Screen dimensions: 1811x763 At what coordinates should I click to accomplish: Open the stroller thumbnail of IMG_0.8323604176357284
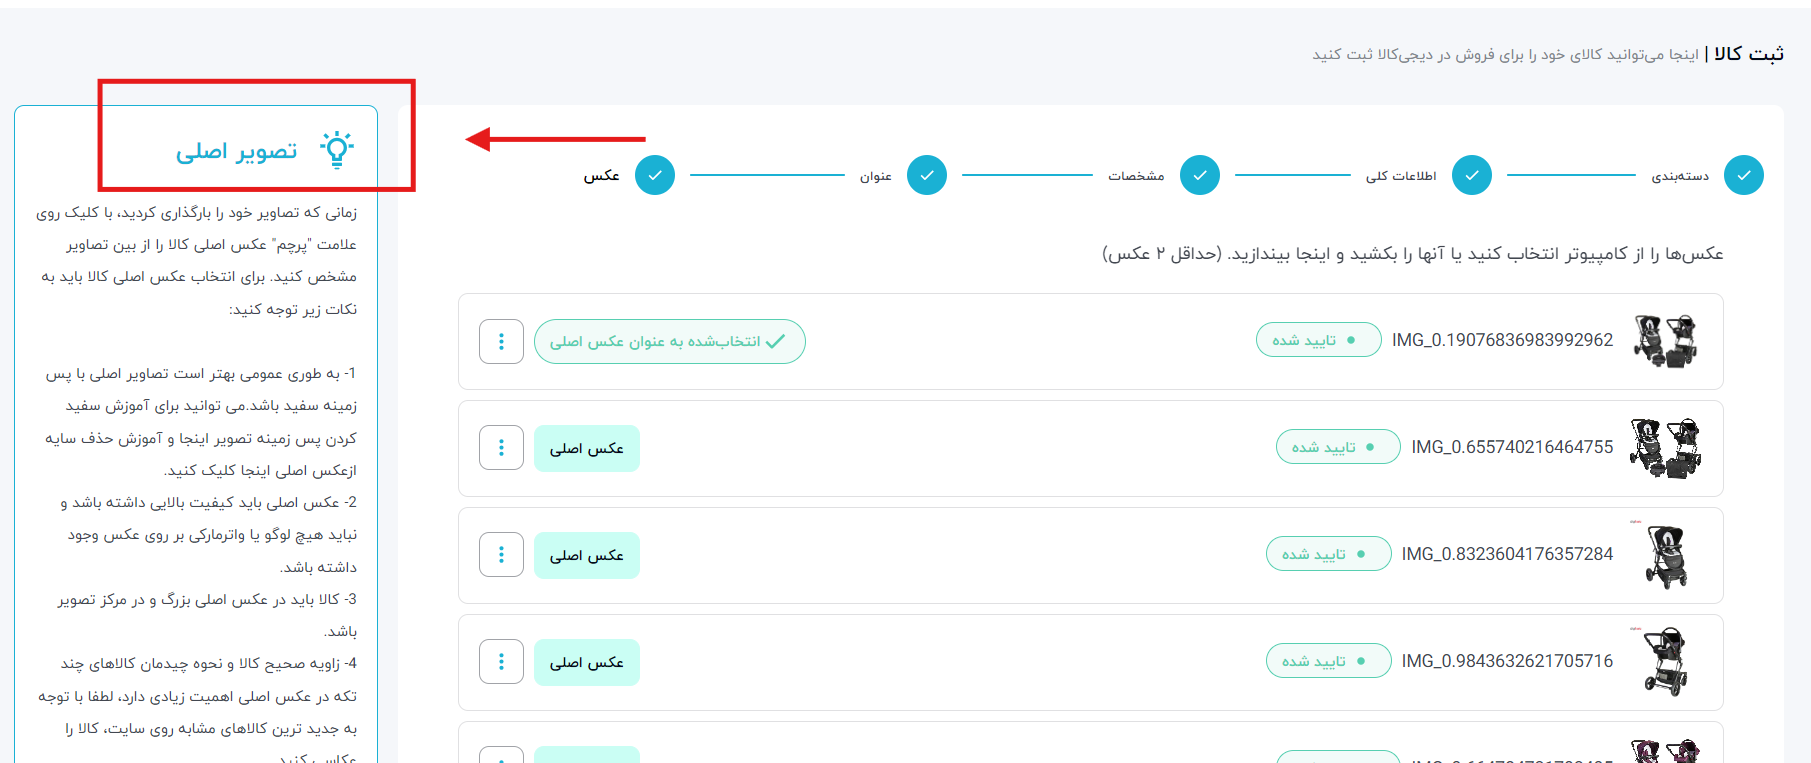(1665, 555)
